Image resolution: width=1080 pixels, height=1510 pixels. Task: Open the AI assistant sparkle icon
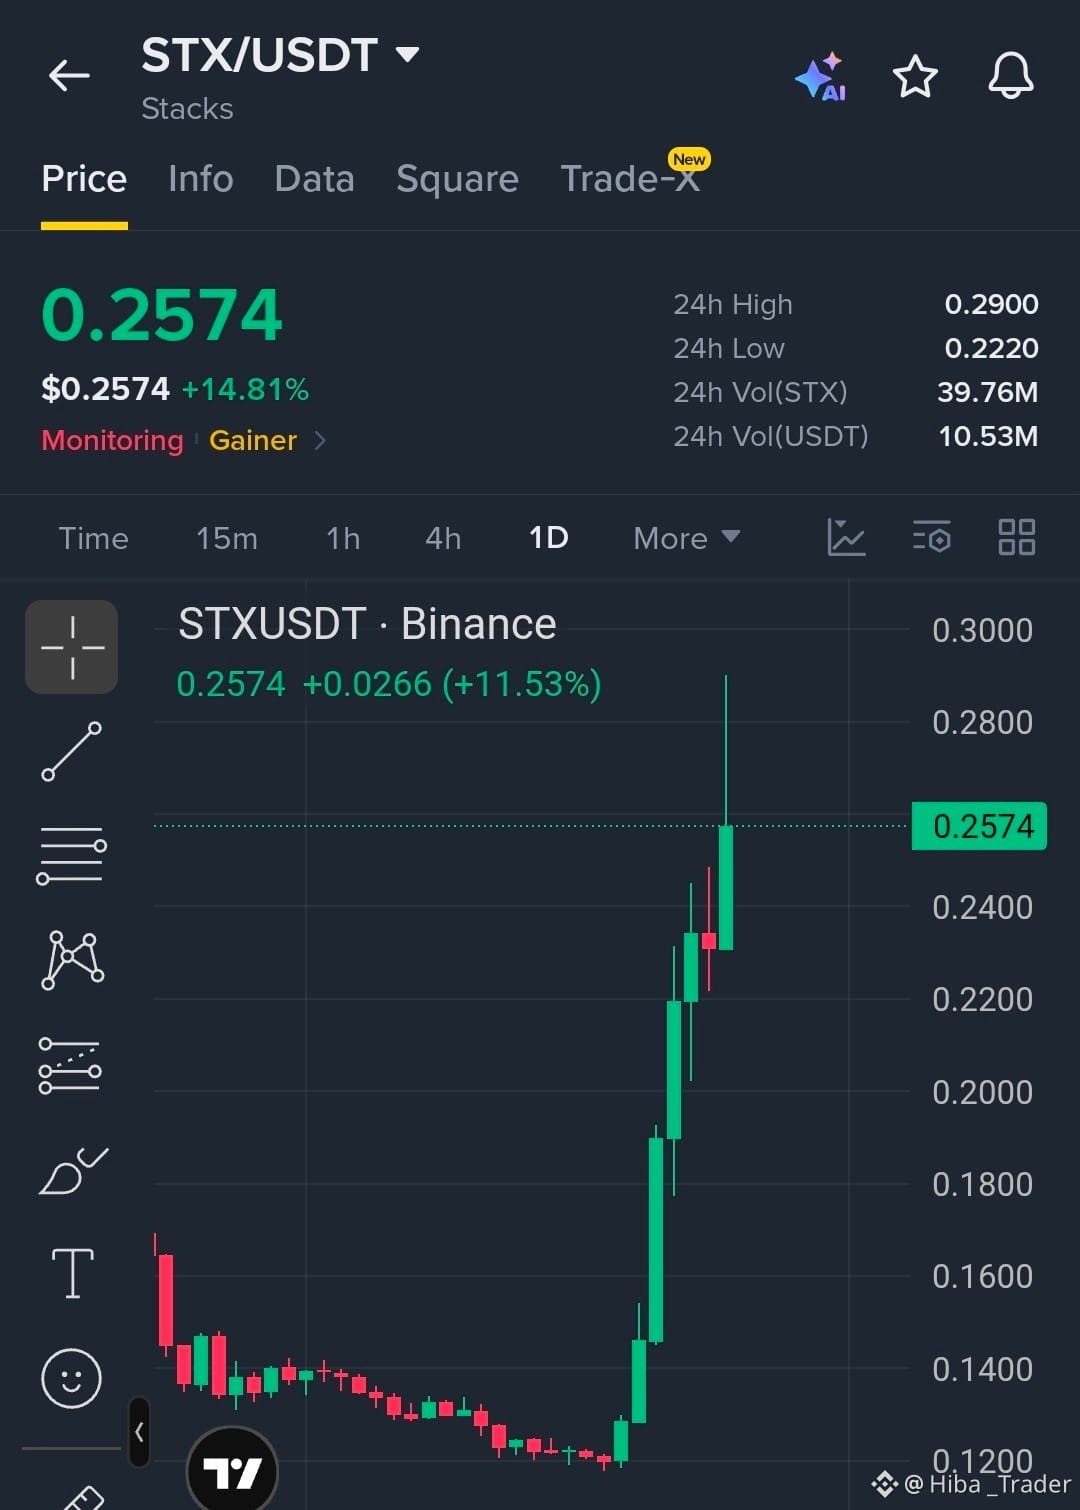pos(821,77)
